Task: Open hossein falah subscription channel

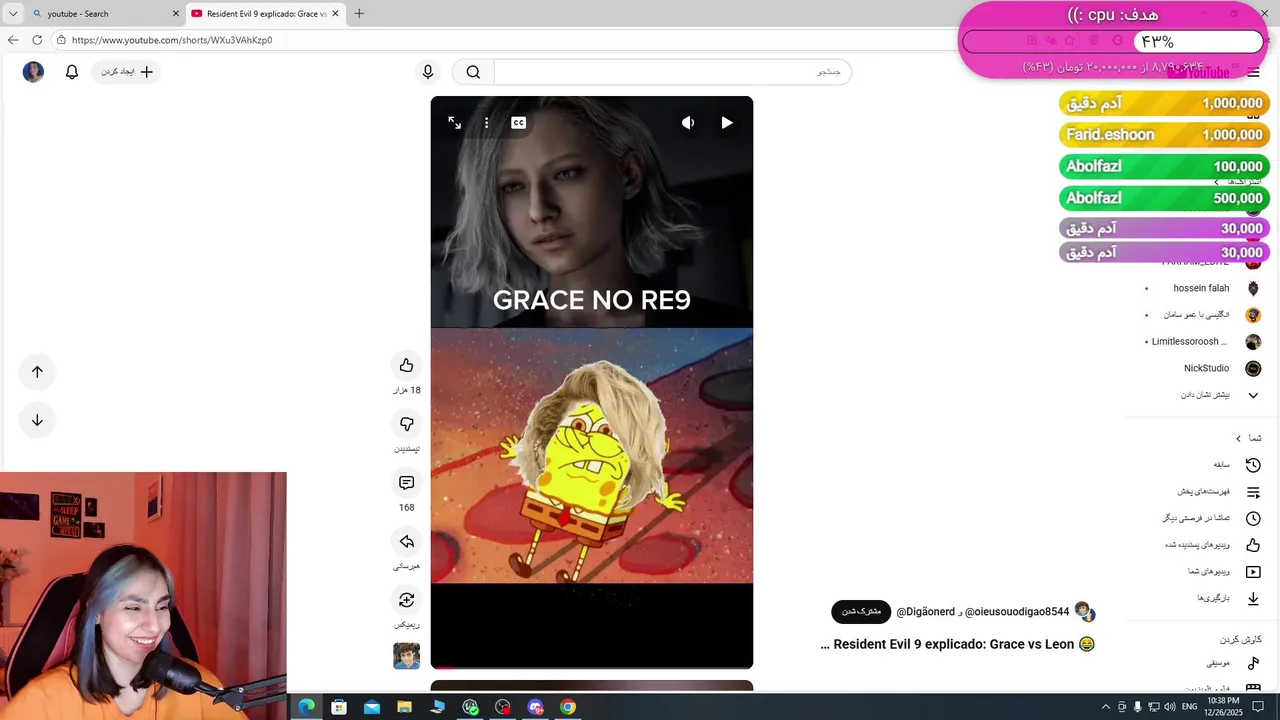Action: (1203, 288)
